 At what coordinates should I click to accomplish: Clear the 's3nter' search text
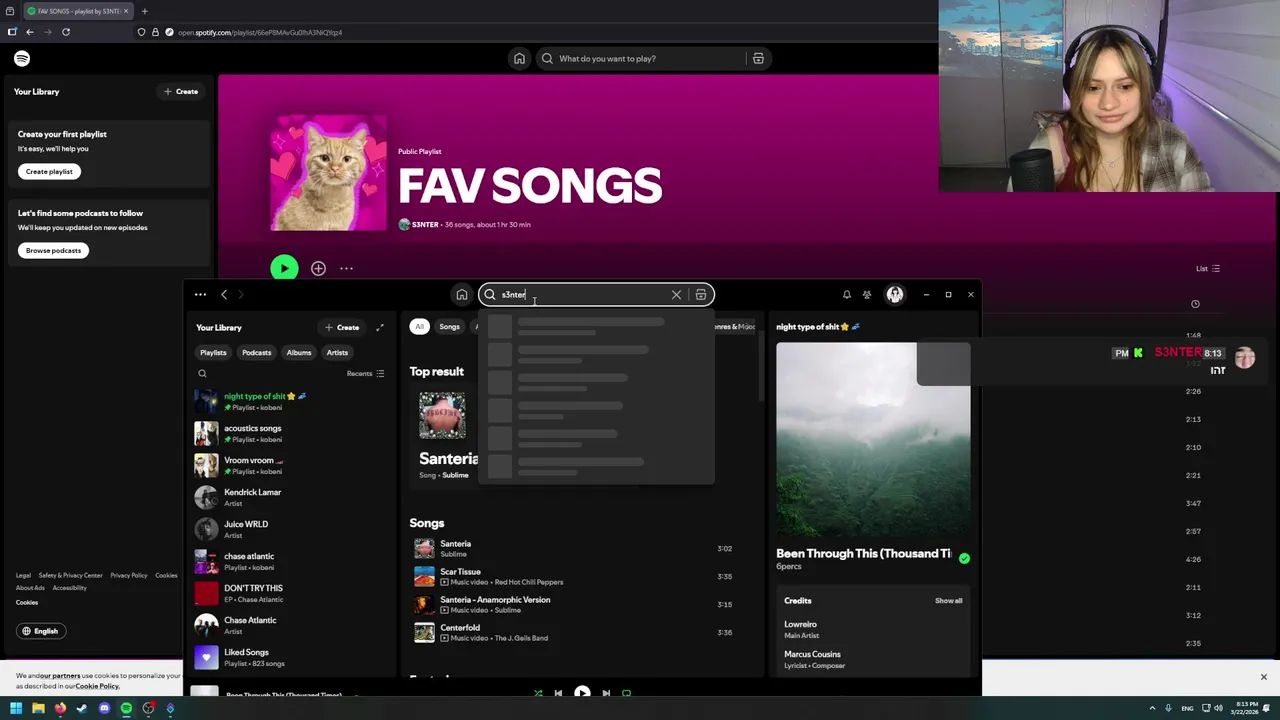tap(676, 294)
